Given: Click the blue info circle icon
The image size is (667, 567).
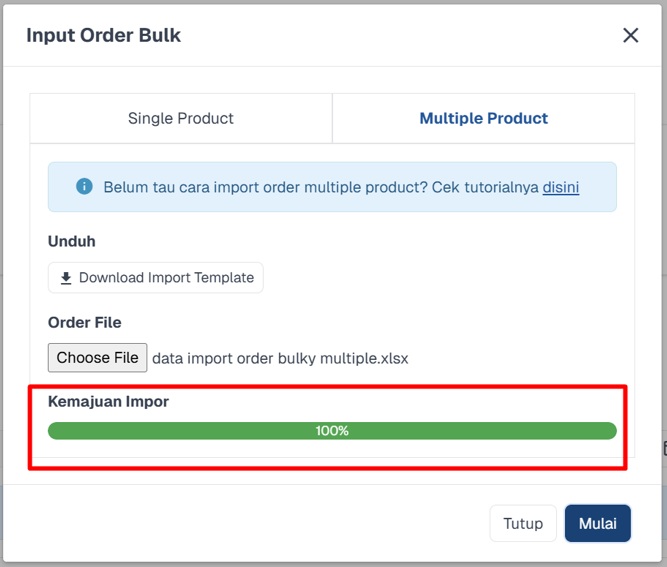Looking at the screenshot, I should pos(84,186).
